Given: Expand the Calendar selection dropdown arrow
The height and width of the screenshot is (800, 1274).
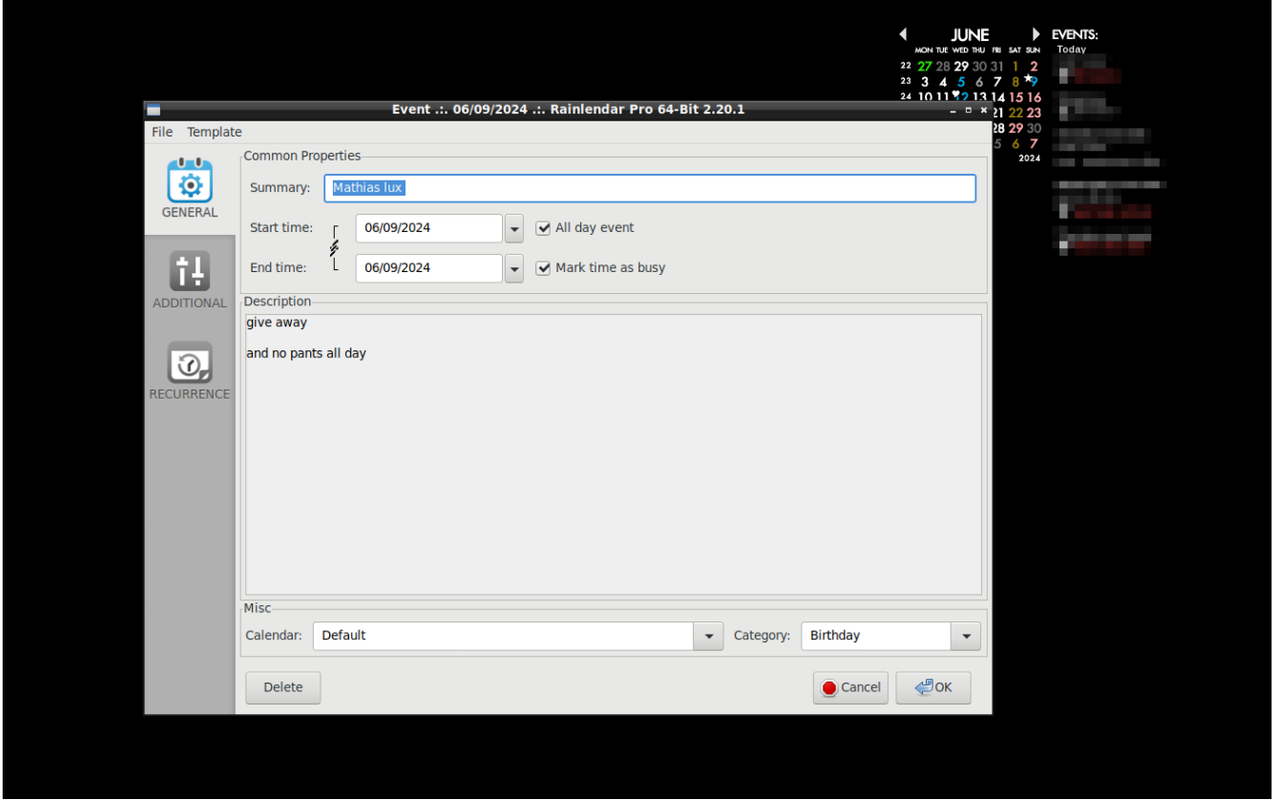Looking at the screenshot, I should coord(708,636).
